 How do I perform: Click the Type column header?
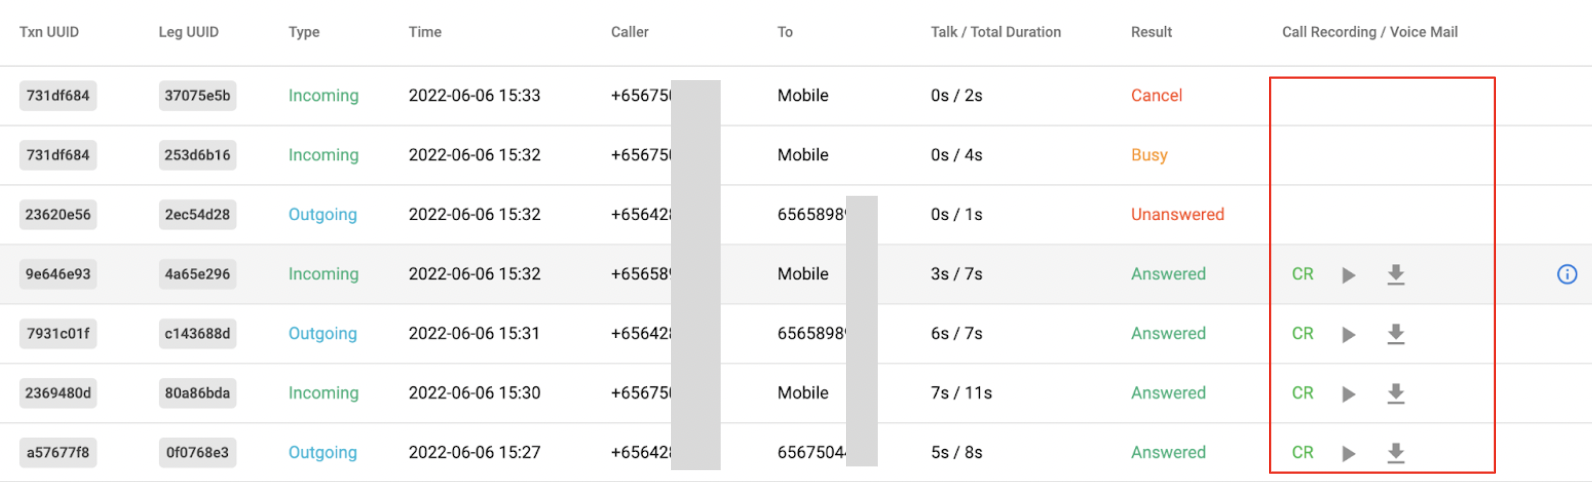click(x=304, y=32)
